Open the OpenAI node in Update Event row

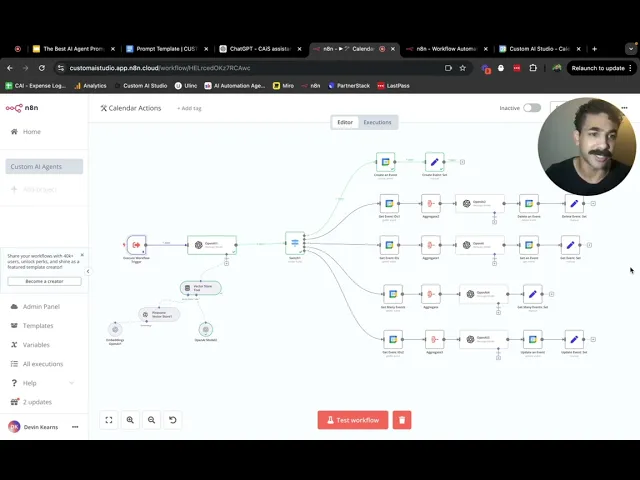pyautogui.click(x=484, y=339)
